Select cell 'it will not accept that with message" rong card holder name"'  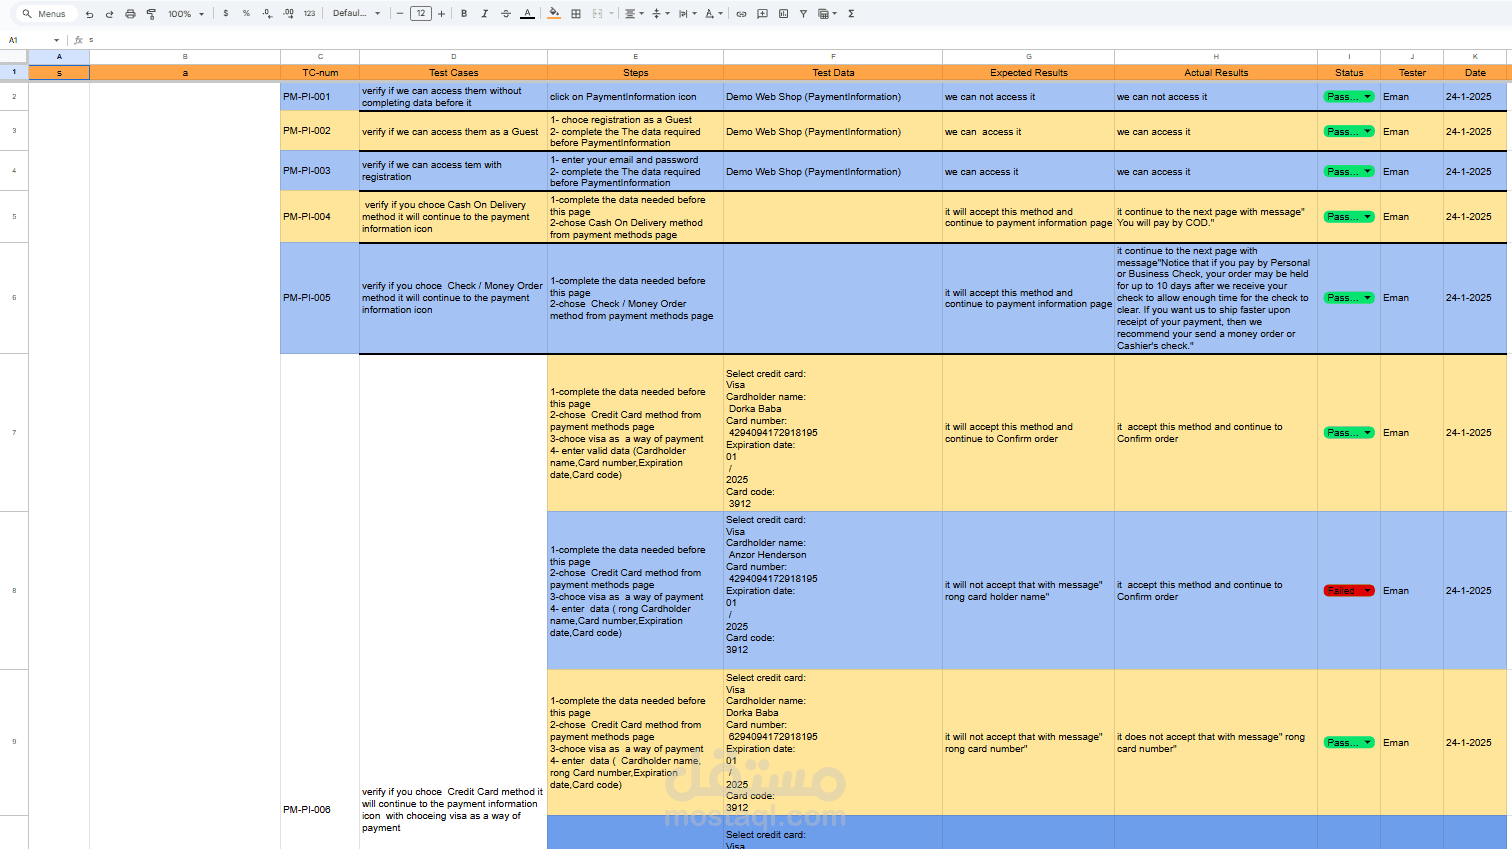click(x=1028, y=591)
